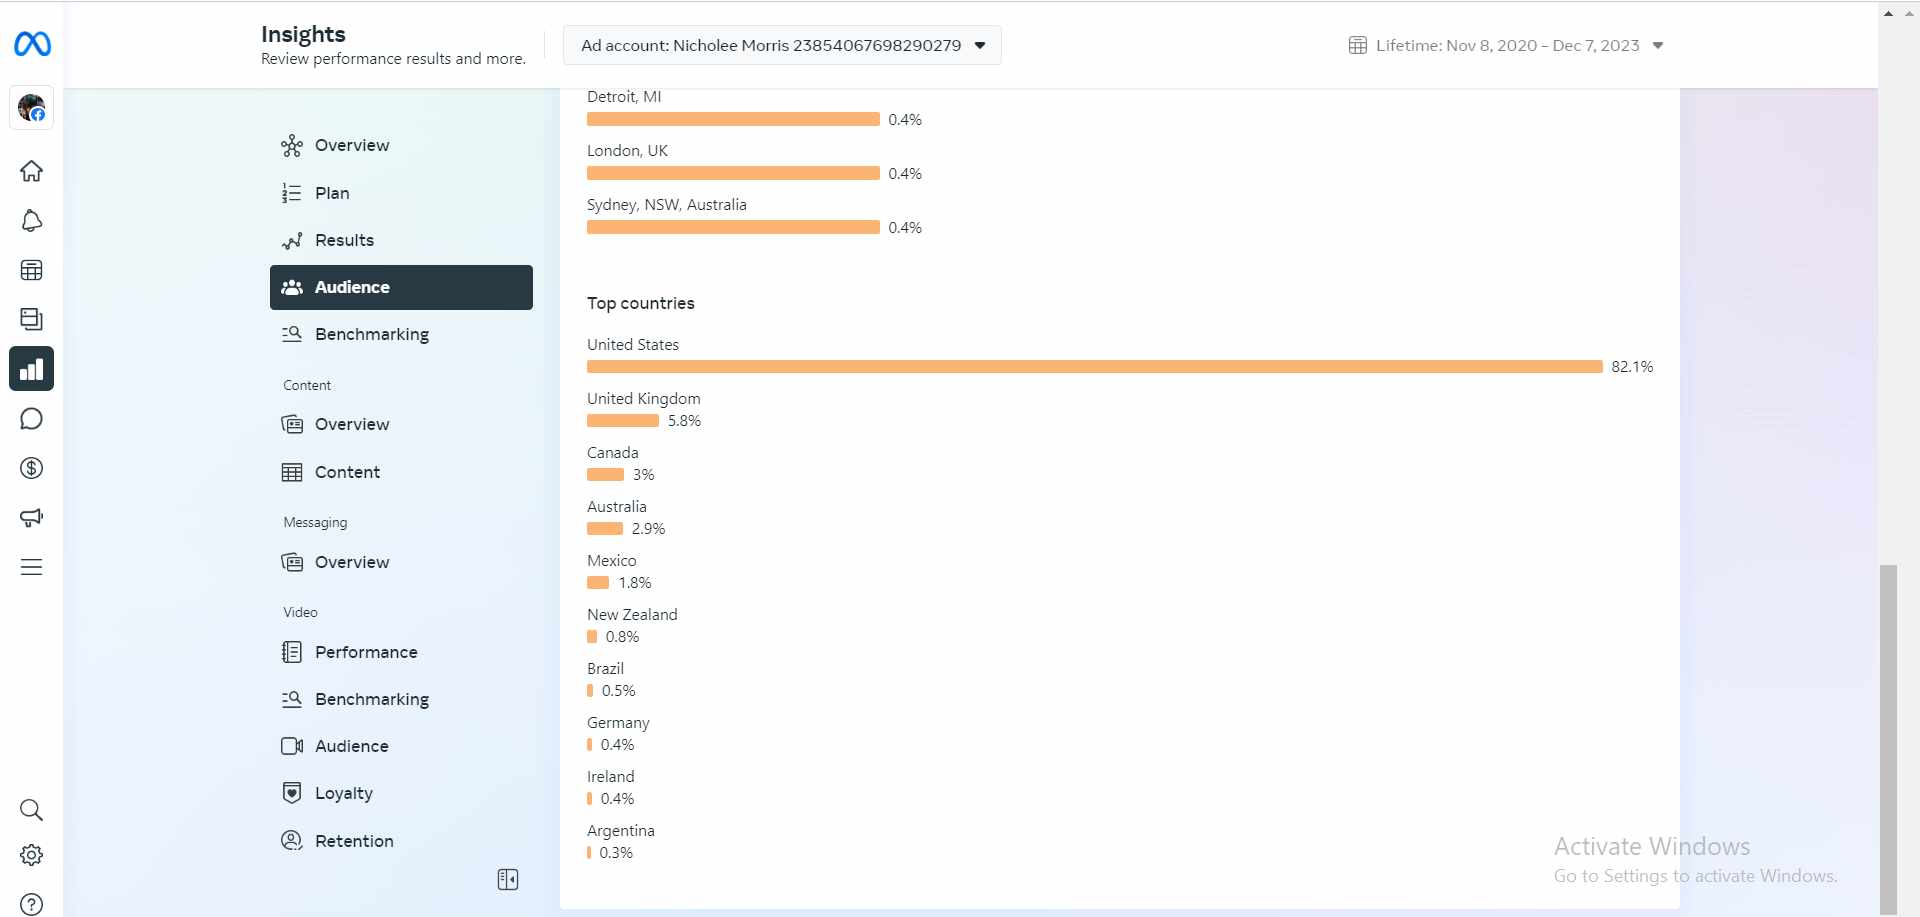Open Overview under Content section
Viewport: 1920px width, 917px height.
point(401,424)
